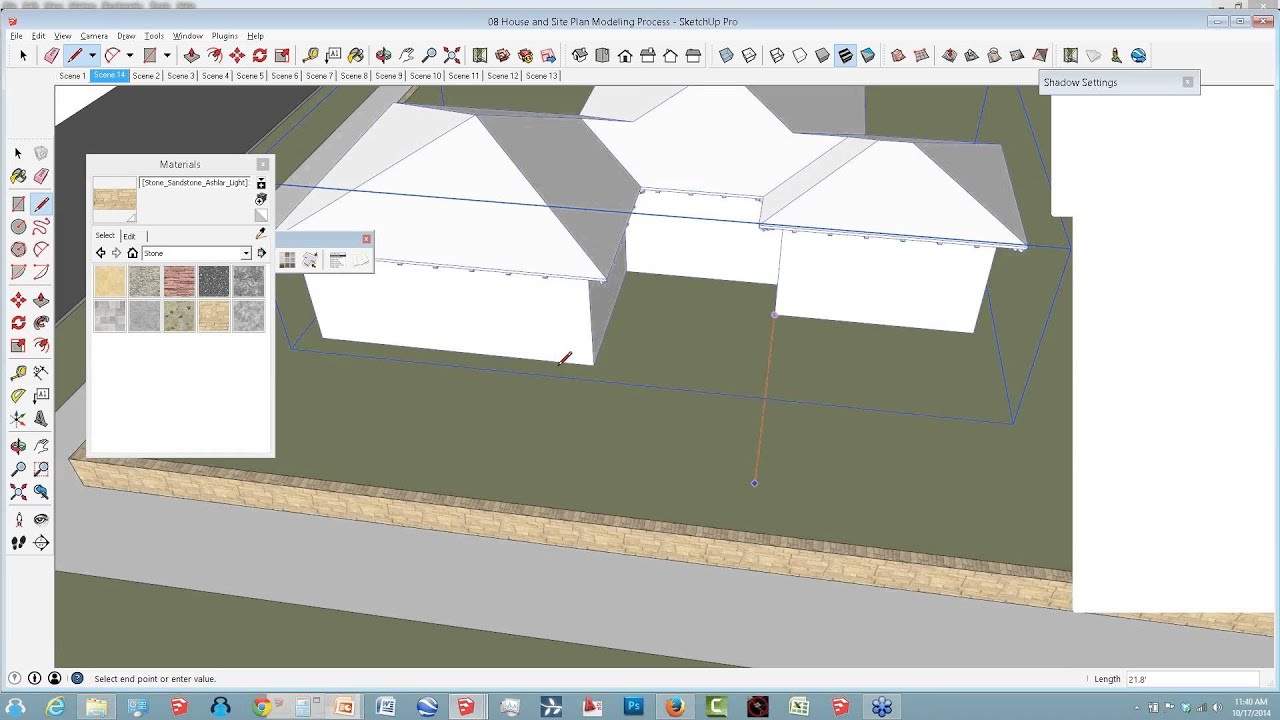
Task: Select the Protractor tool in left toolbar
Action: [x=18, y=396]
